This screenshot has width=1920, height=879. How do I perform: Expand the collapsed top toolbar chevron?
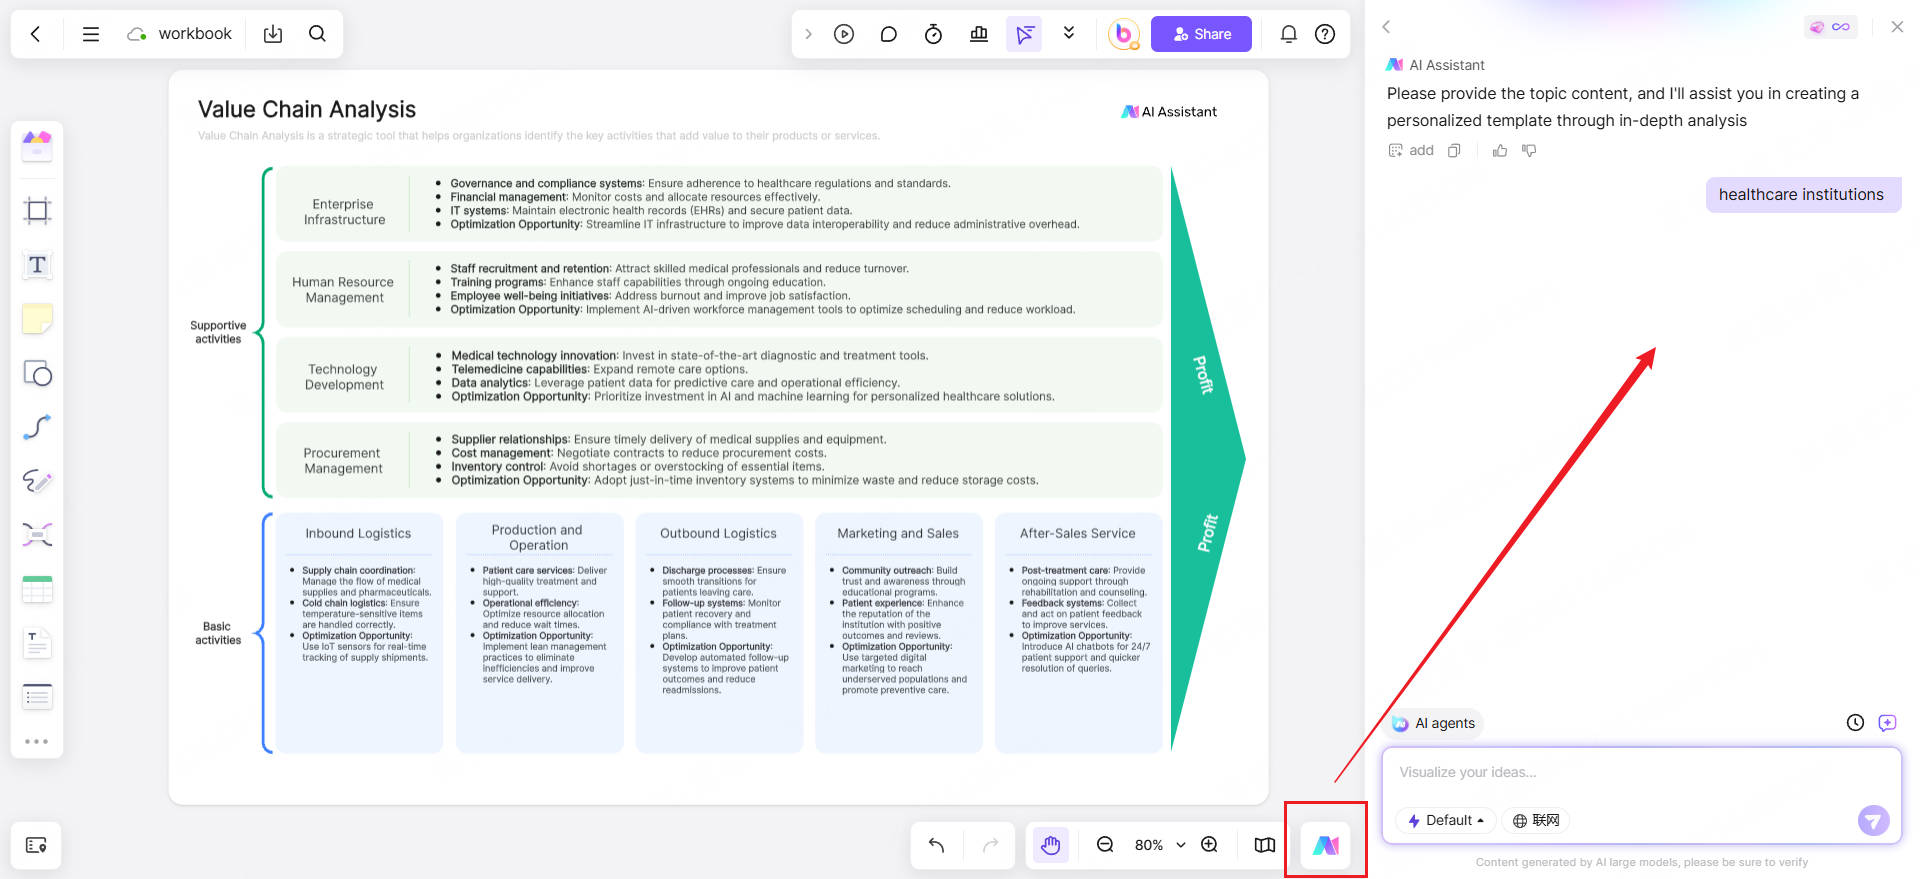click(x=808, y=34)
